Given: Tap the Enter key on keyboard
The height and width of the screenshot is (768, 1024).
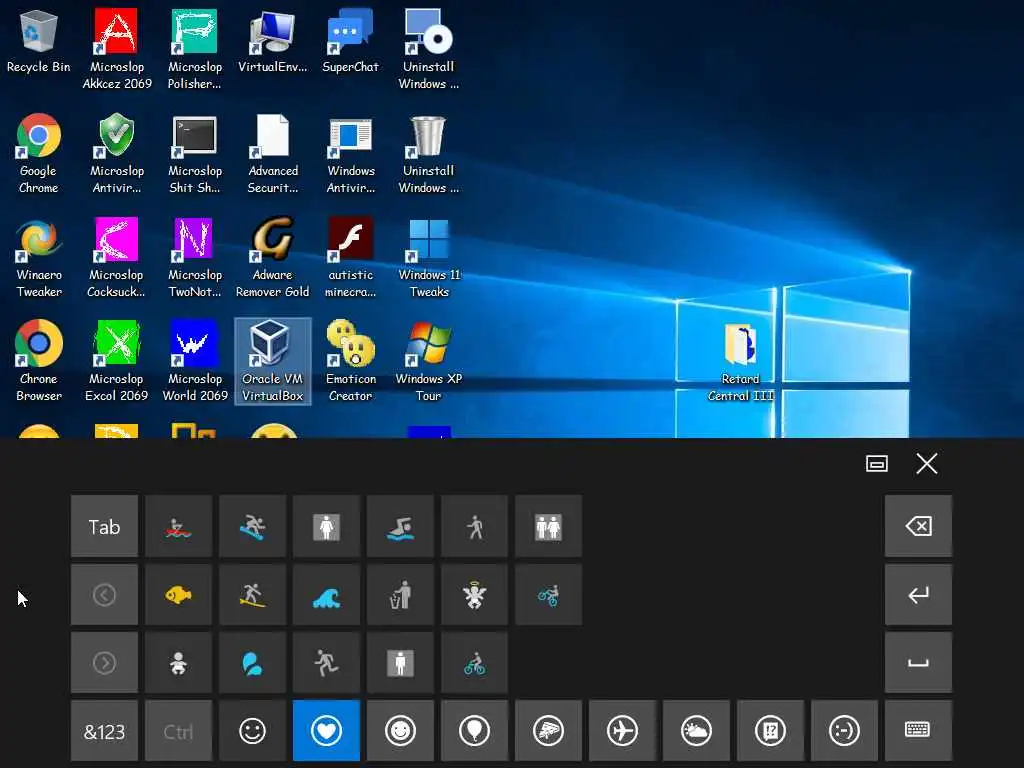Looking at the screenshot, I should [x=918, y=595].
